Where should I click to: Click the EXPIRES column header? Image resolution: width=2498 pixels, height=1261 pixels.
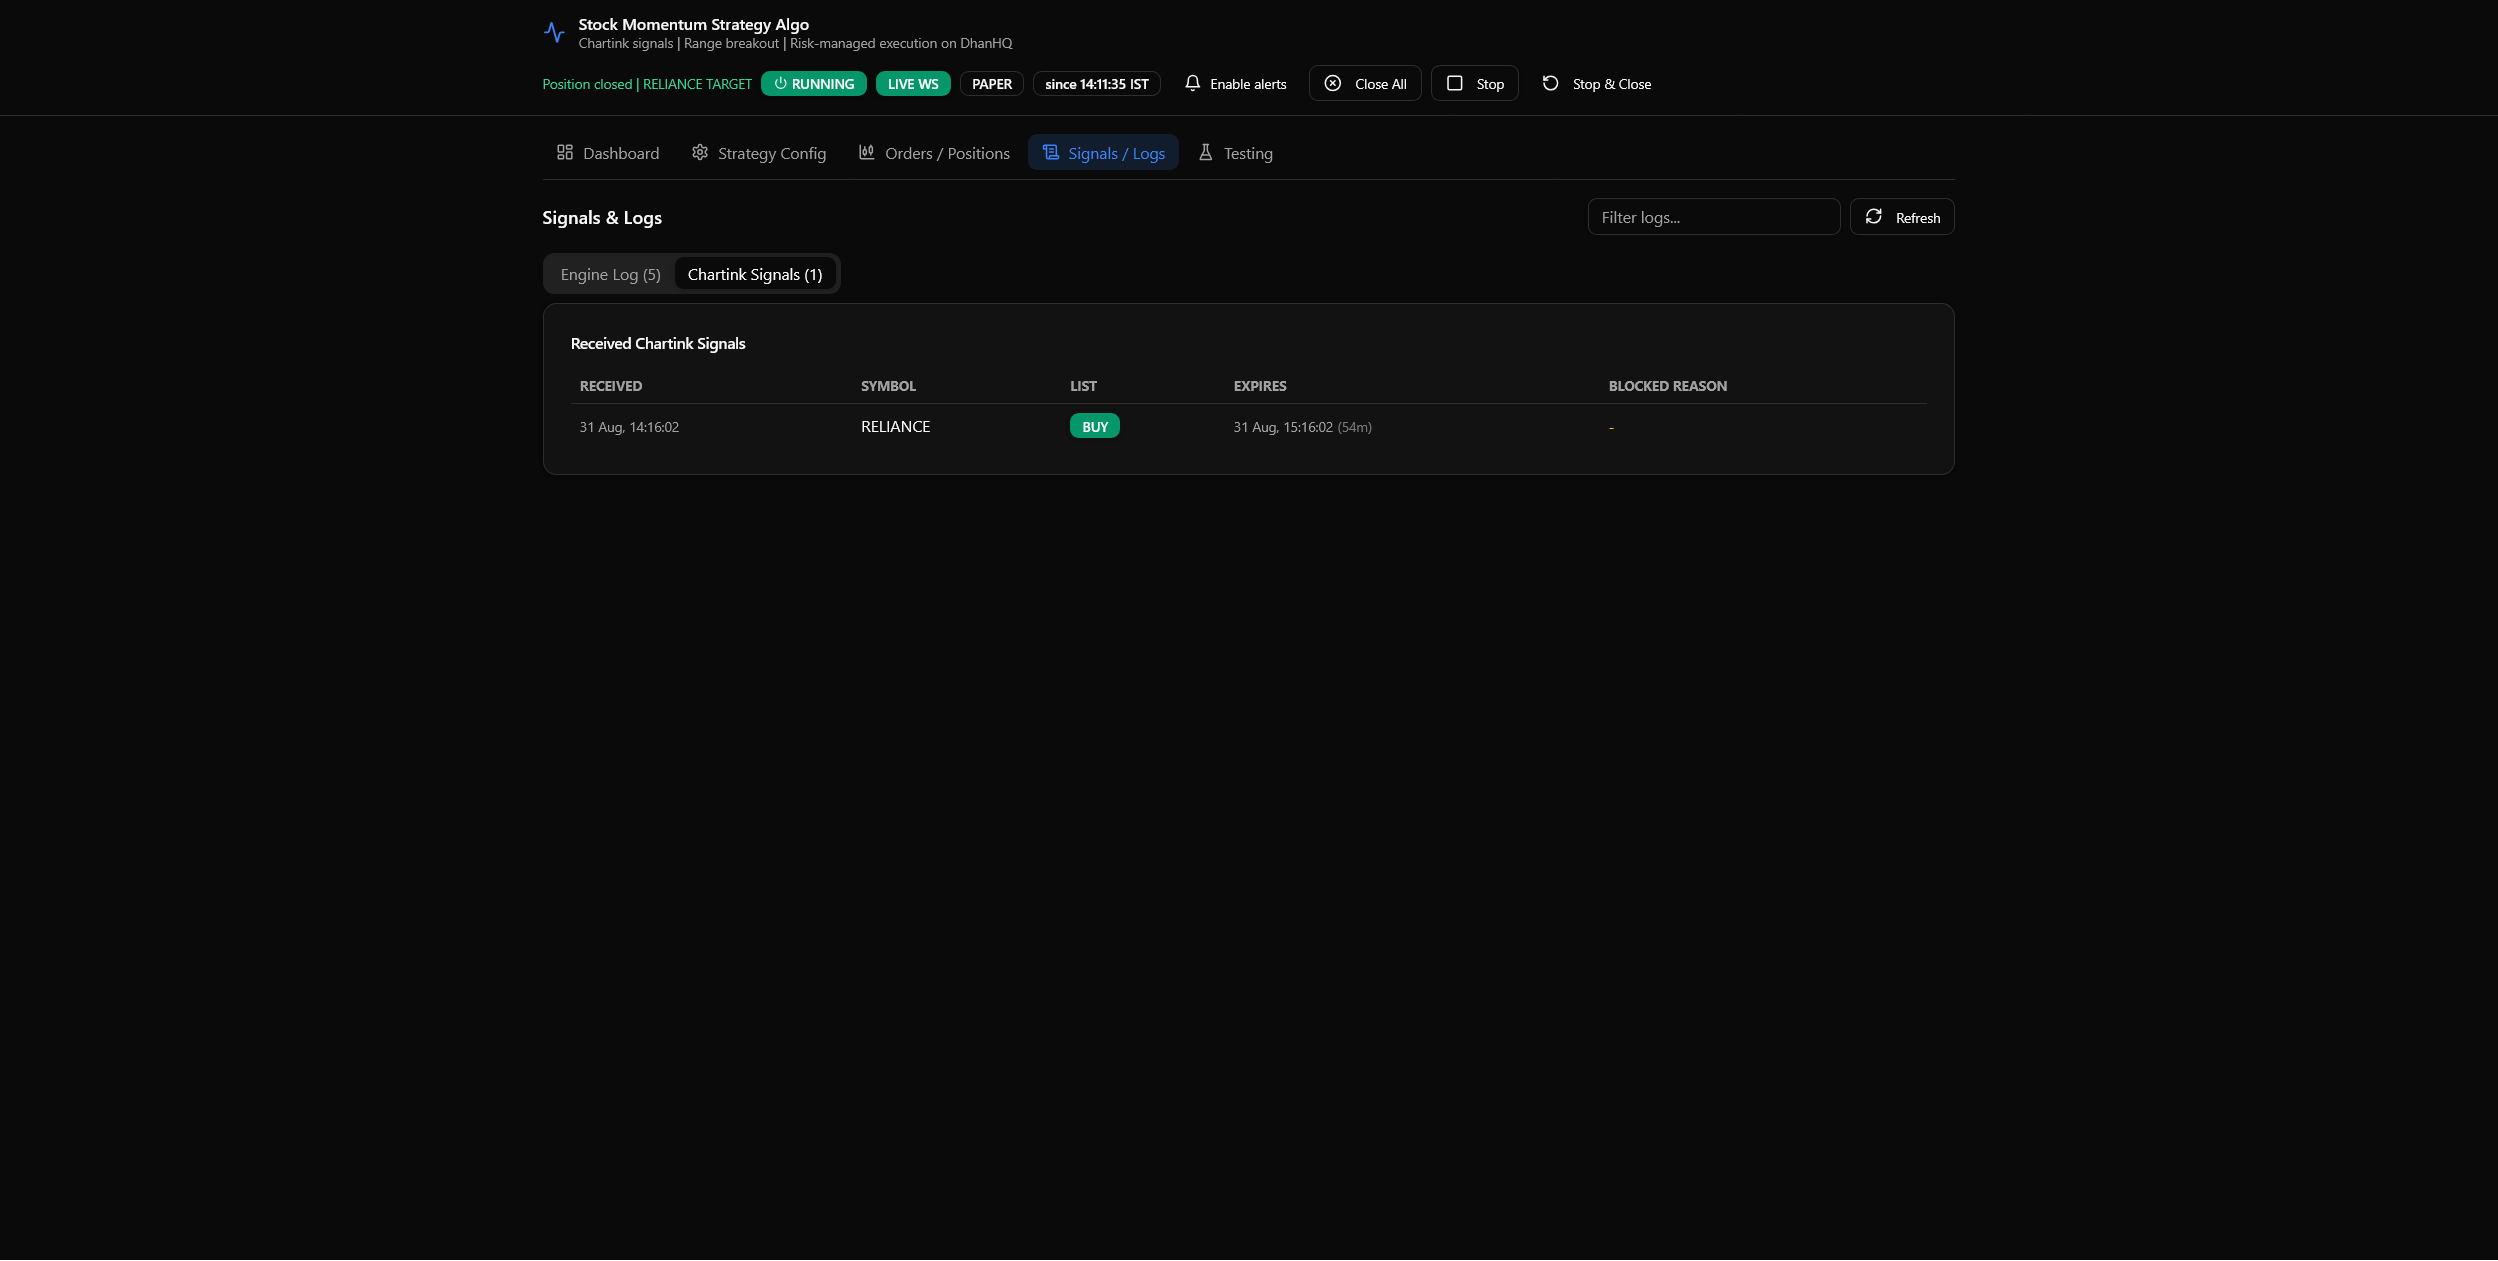coord(1260,386)
